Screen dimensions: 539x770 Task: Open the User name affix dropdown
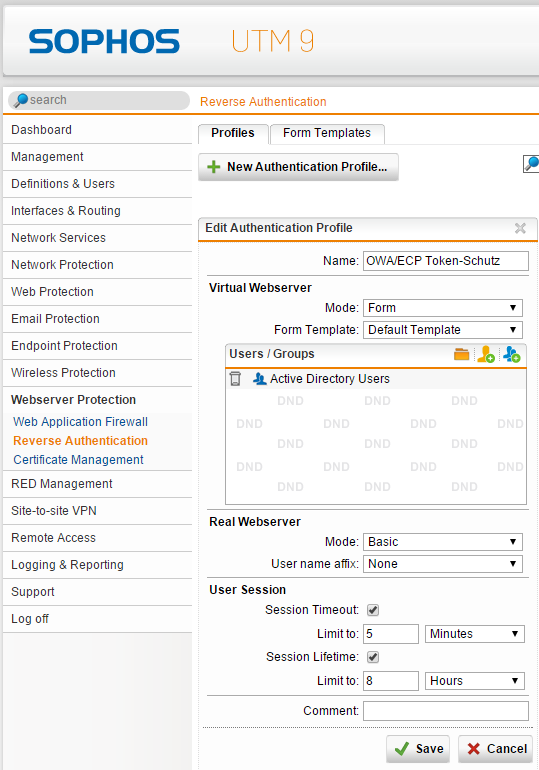click(443, 564)
